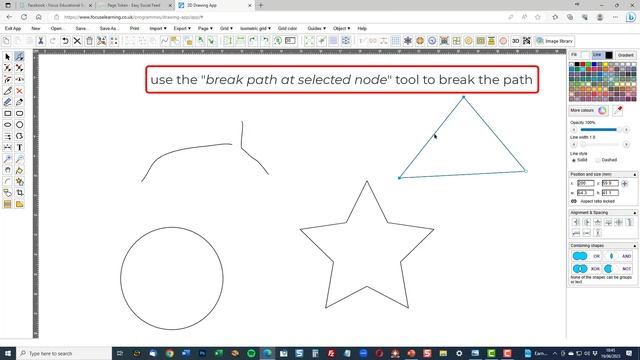This screenshot has height=360, width=640.
Task: Switch to Fill colour mode
Action: (x=574, y=55)
